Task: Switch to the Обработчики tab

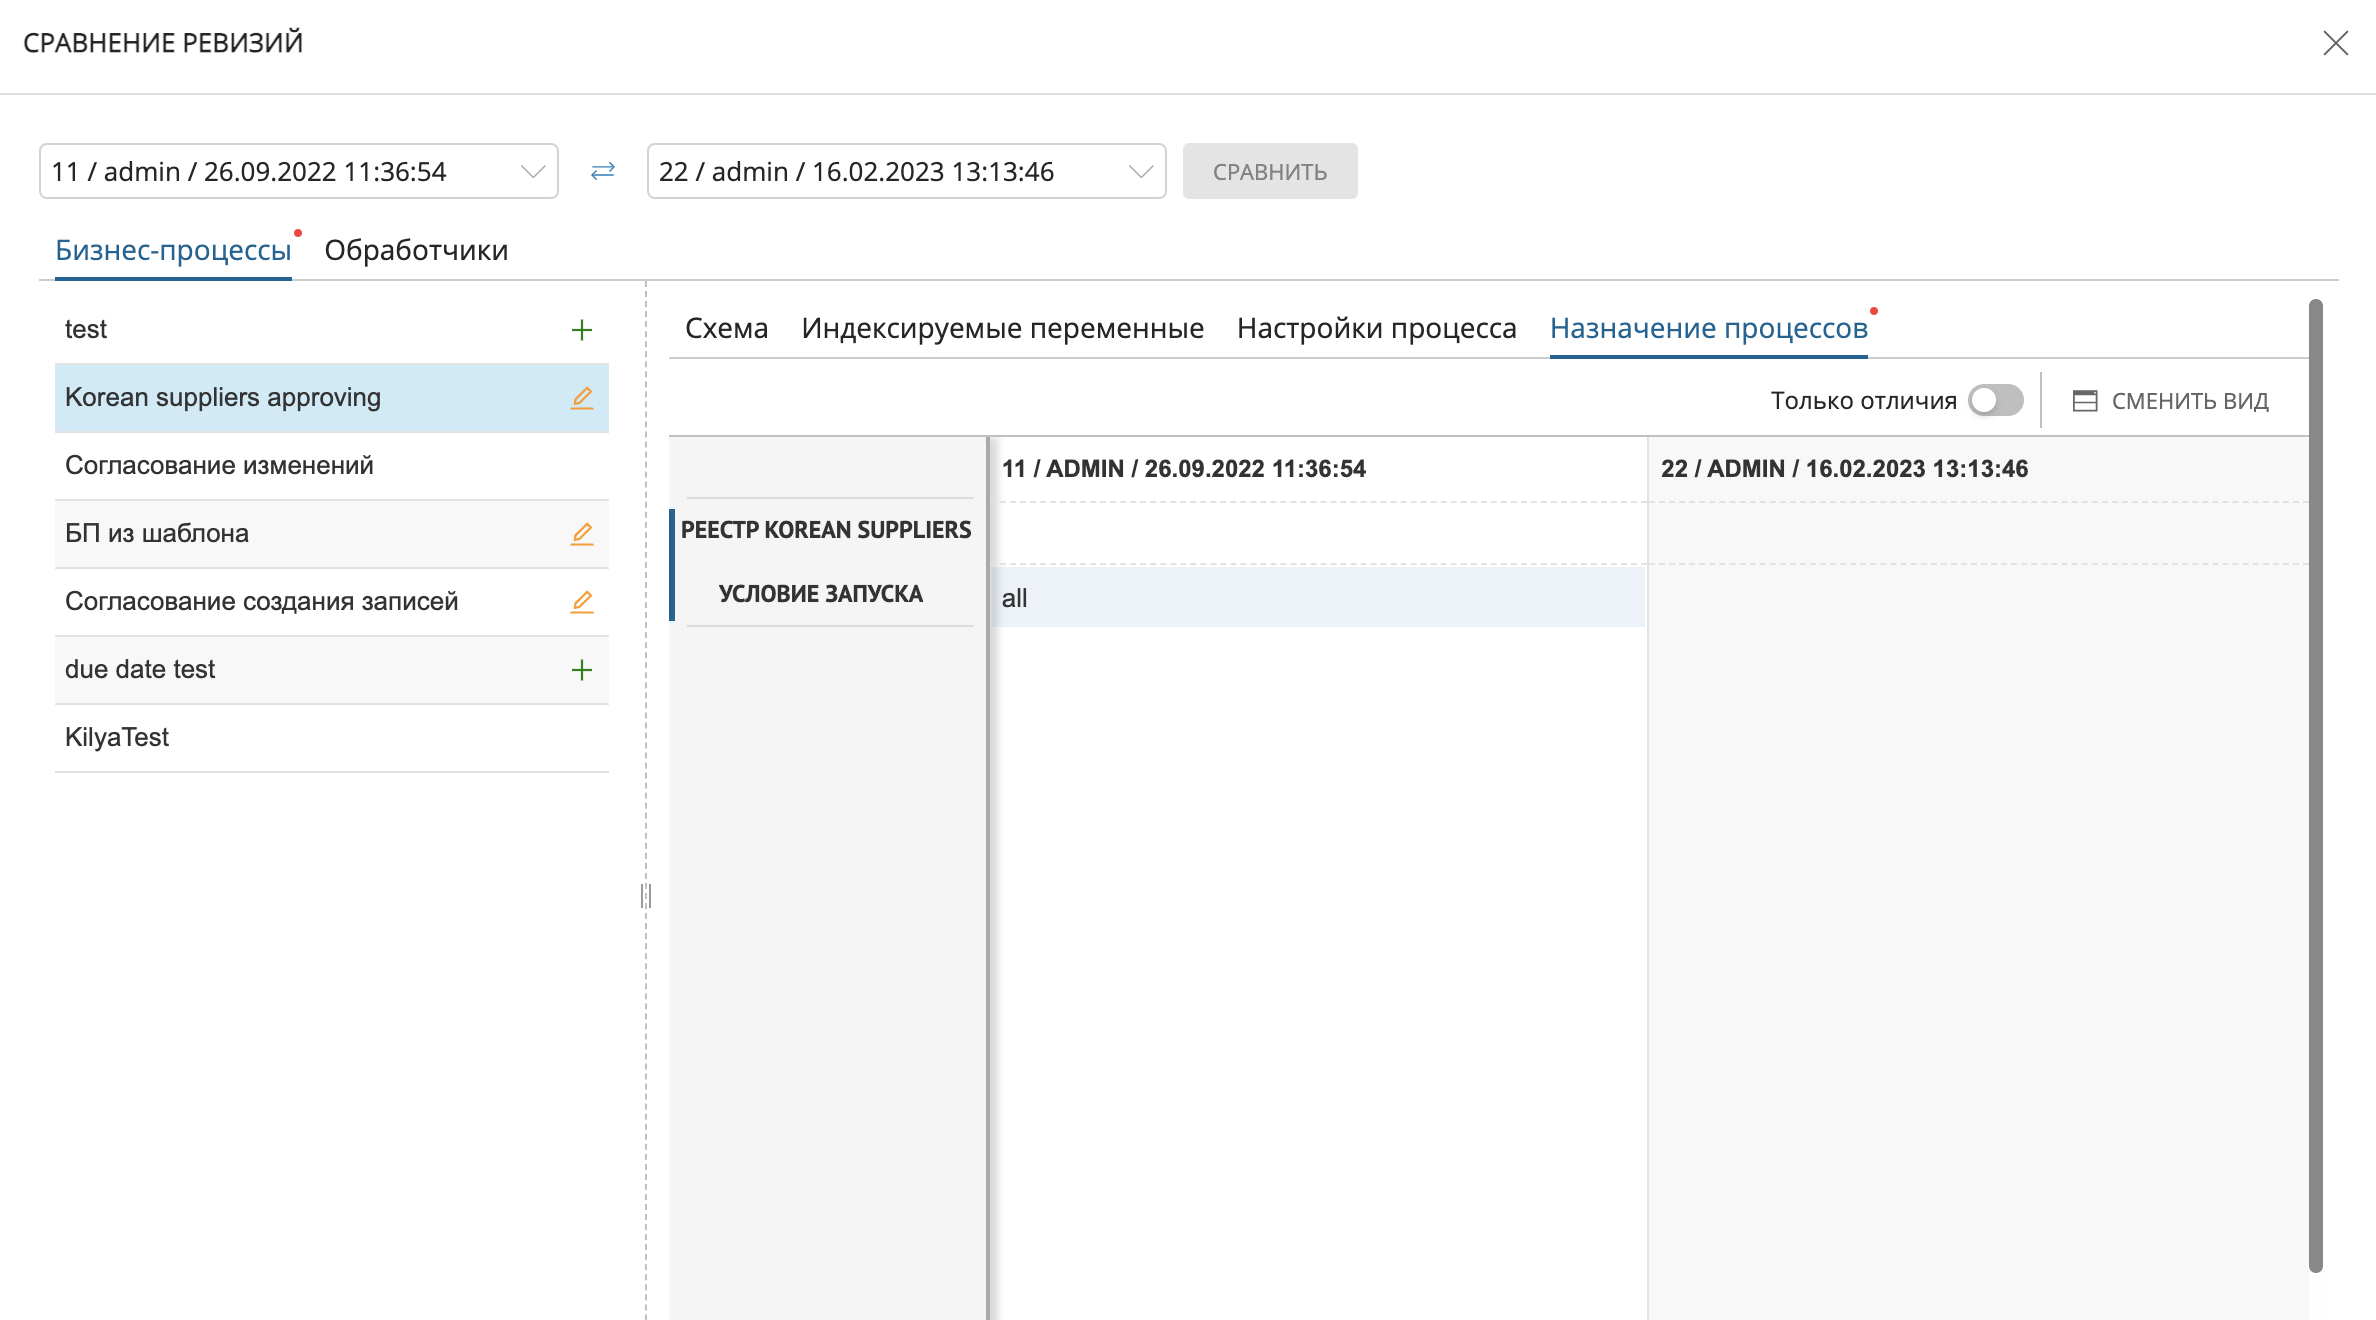Action: click(x=416, y=250)
